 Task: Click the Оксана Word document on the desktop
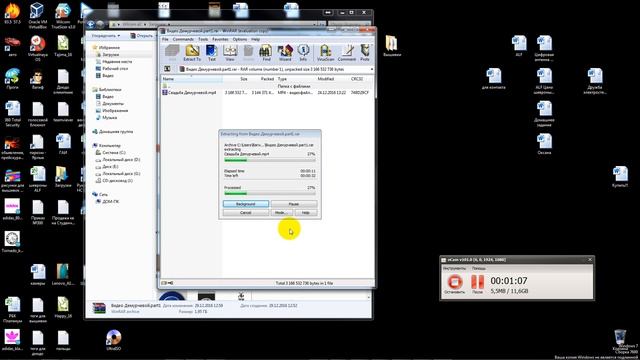(544, 144)
